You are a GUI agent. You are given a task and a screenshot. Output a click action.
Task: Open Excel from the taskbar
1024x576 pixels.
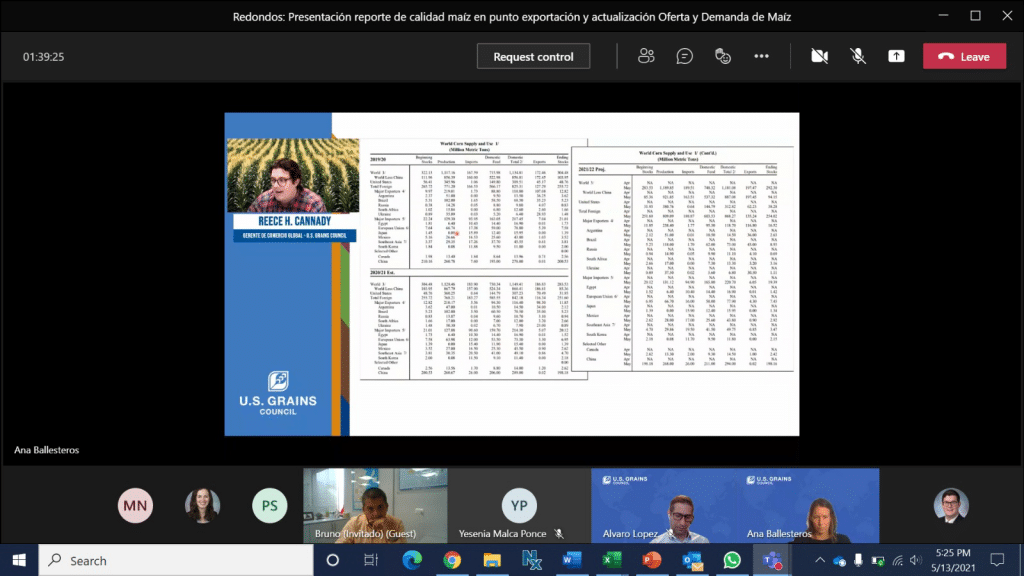pyautogui.click(x=611, y=561)
